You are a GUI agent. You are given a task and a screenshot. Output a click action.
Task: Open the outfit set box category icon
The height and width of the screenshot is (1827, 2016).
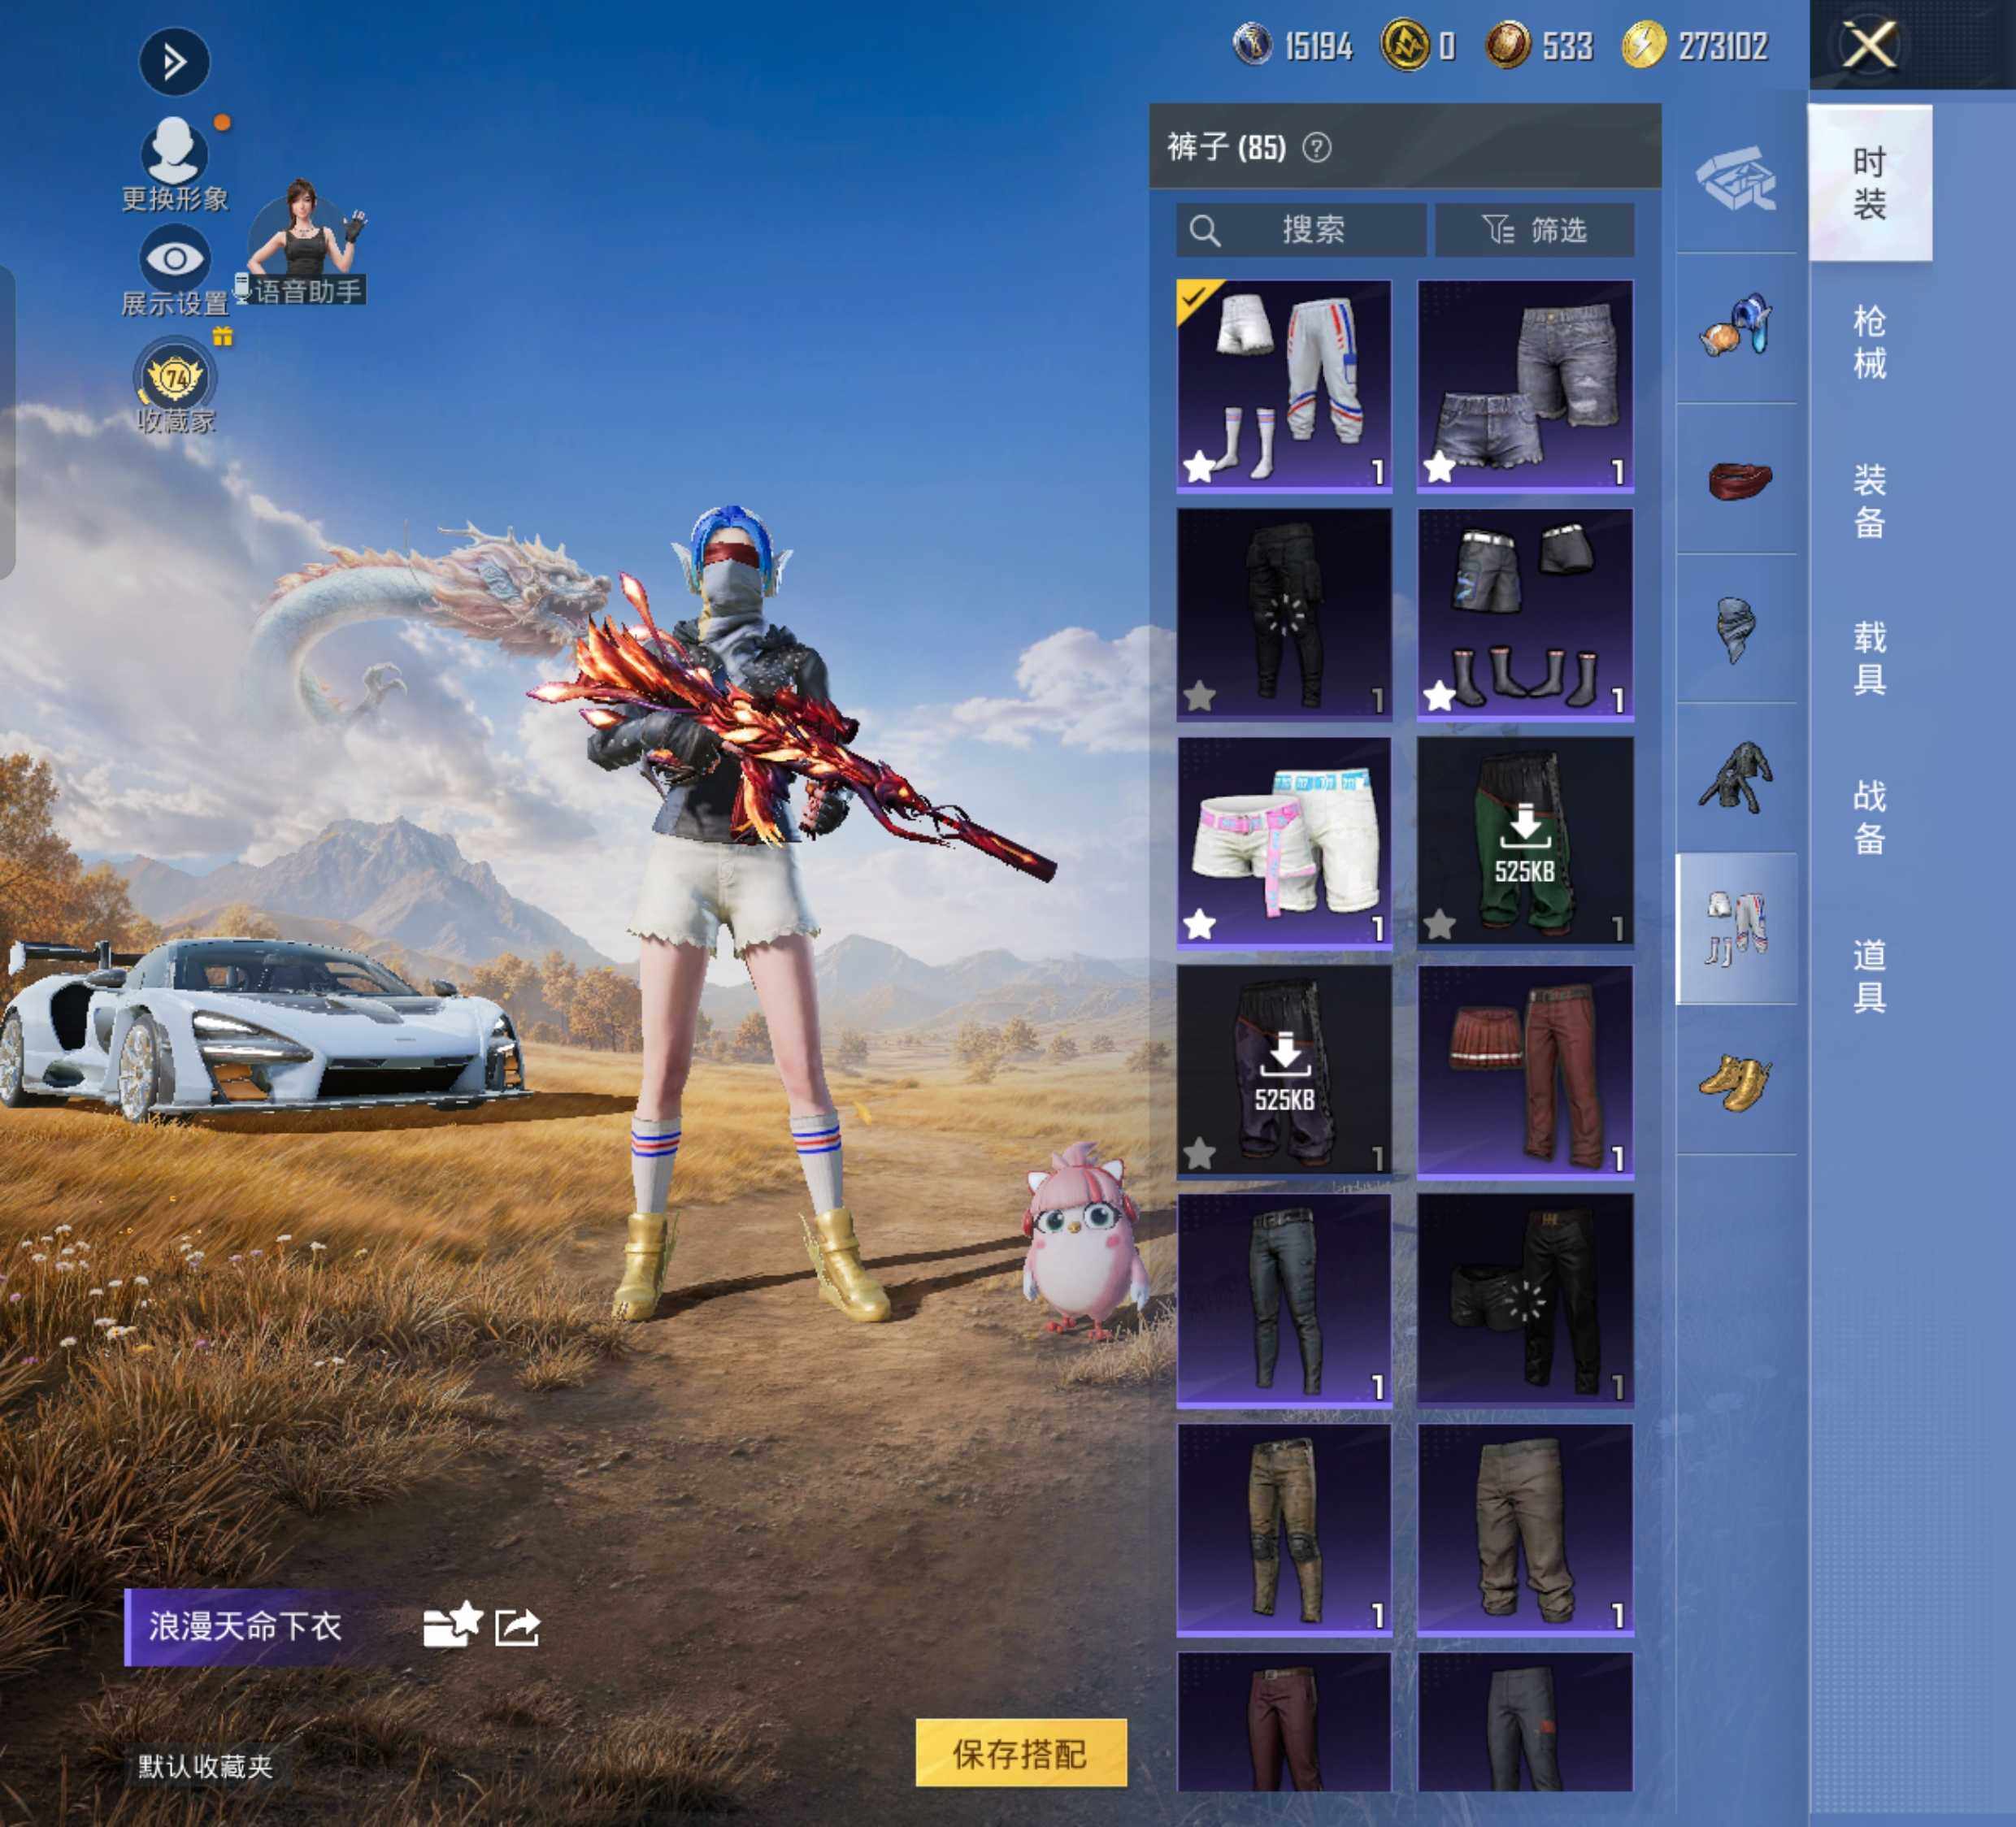1736,179
